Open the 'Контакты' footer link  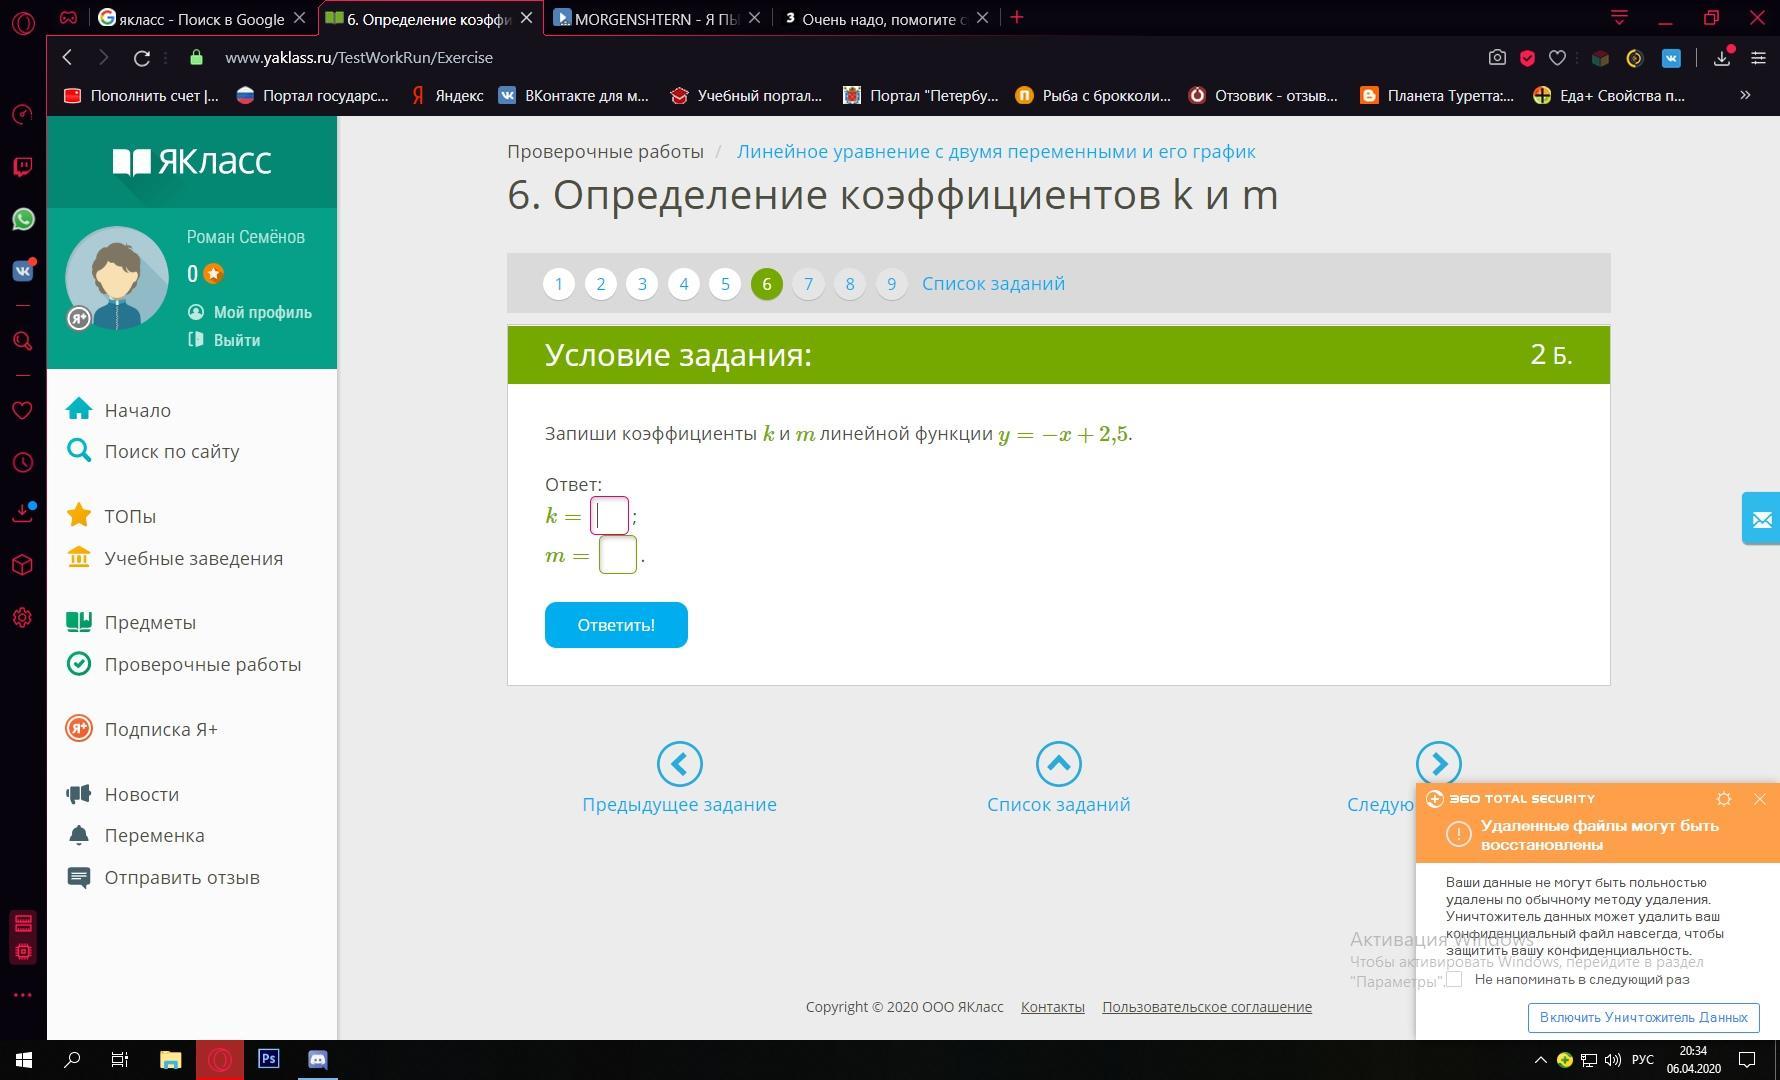[x=1053, y=1007]
